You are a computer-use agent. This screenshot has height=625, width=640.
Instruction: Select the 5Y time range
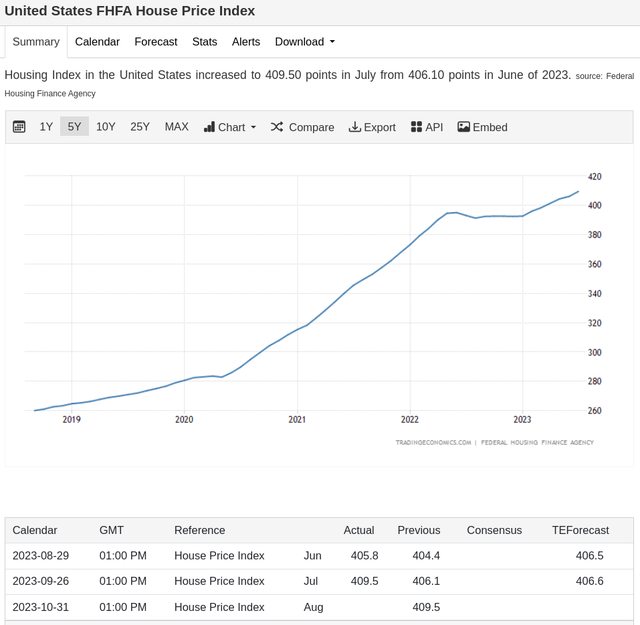pyautogui.click(x=74, y=127)
